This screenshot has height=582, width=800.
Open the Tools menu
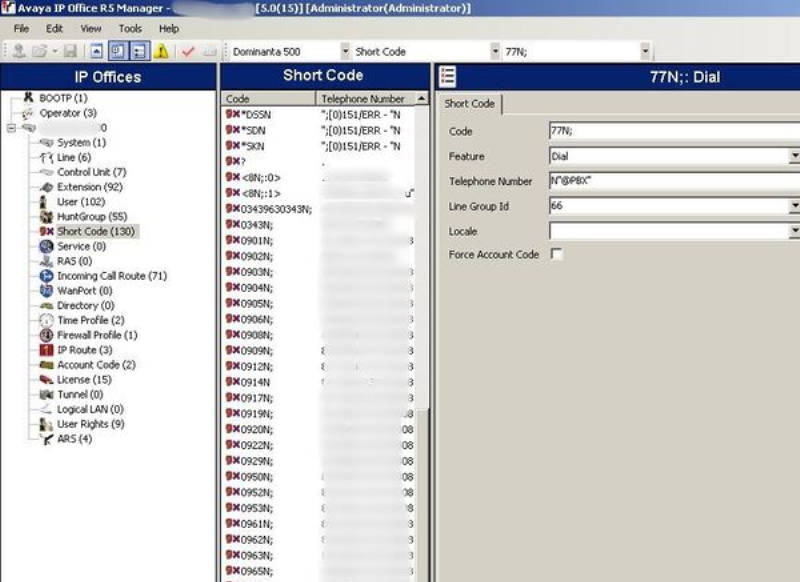click(130, 29)
